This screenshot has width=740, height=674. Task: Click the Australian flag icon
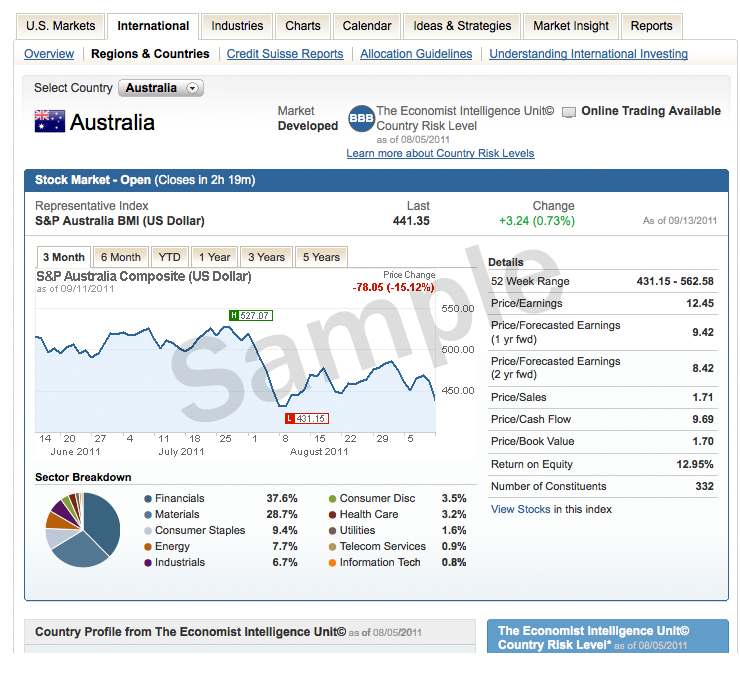tap(50, 121)
